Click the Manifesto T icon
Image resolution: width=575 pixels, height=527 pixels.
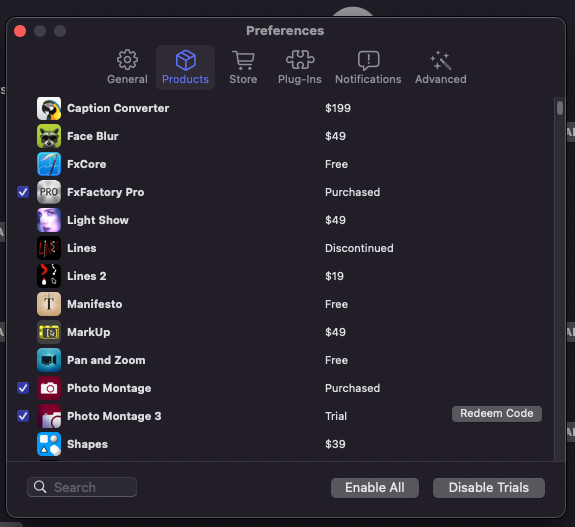point(49,304)
